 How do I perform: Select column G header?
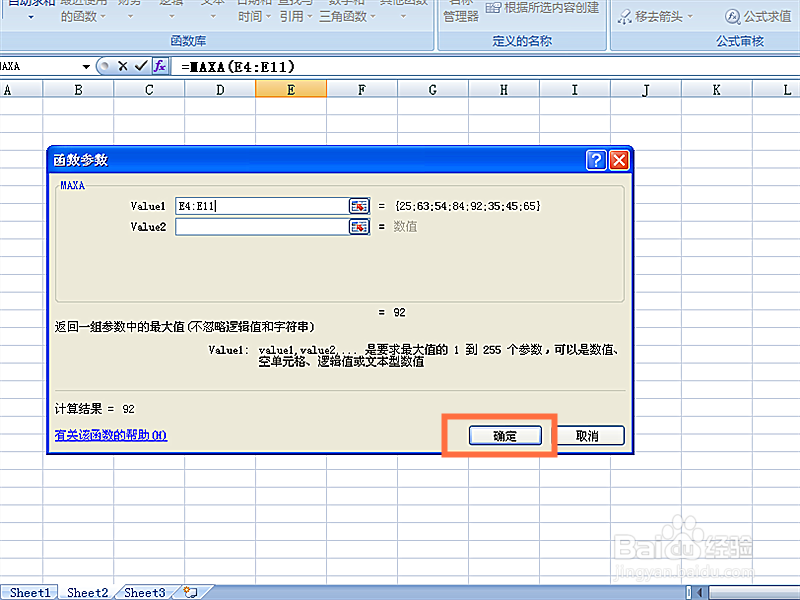point(433,90)
